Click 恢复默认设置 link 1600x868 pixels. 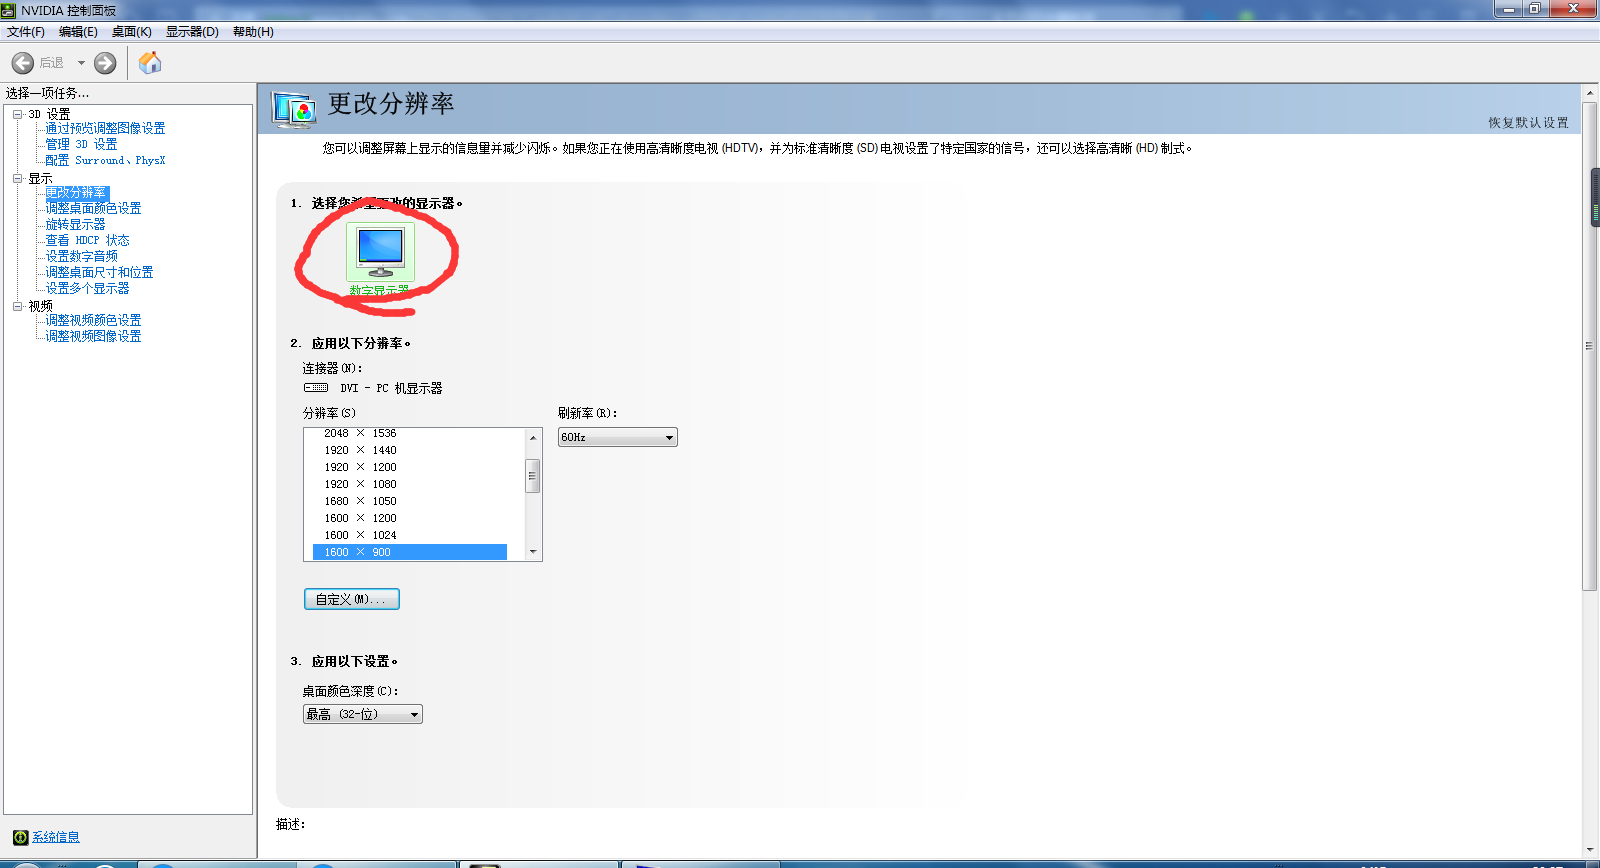1528,123
